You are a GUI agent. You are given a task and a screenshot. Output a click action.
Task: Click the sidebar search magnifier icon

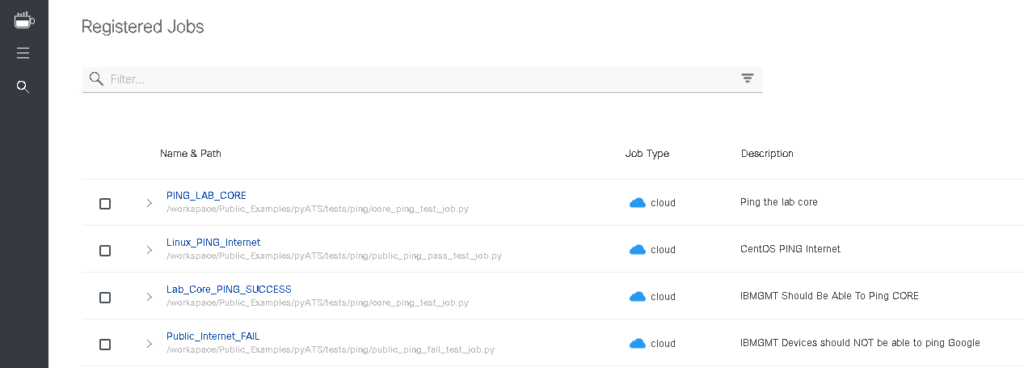pos(23,87)
